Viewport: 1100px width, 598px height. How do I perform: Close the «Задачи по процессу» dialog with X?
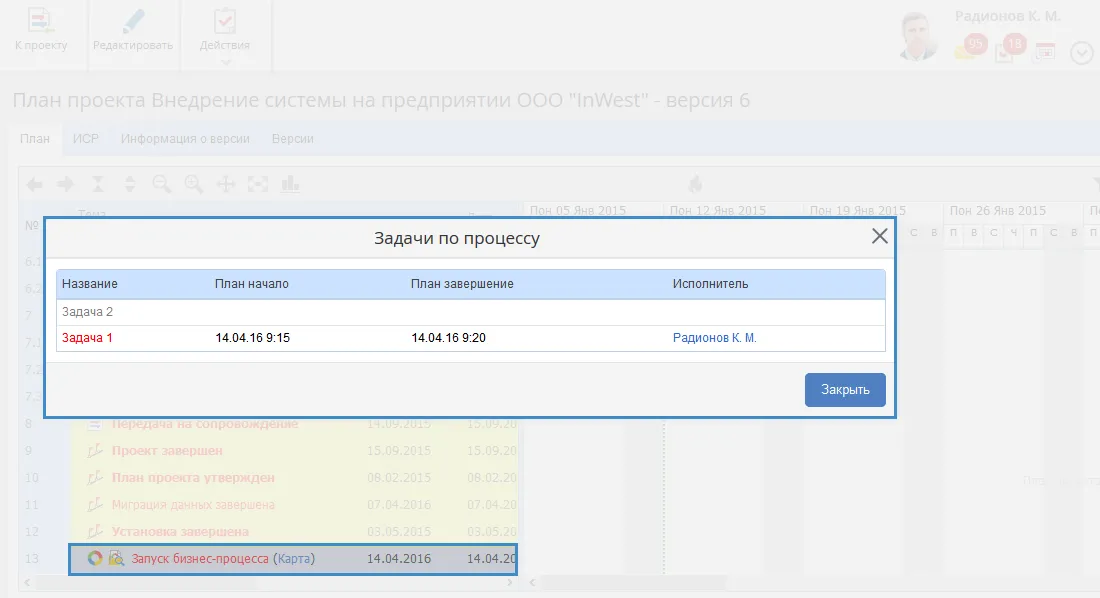(879, 237)
